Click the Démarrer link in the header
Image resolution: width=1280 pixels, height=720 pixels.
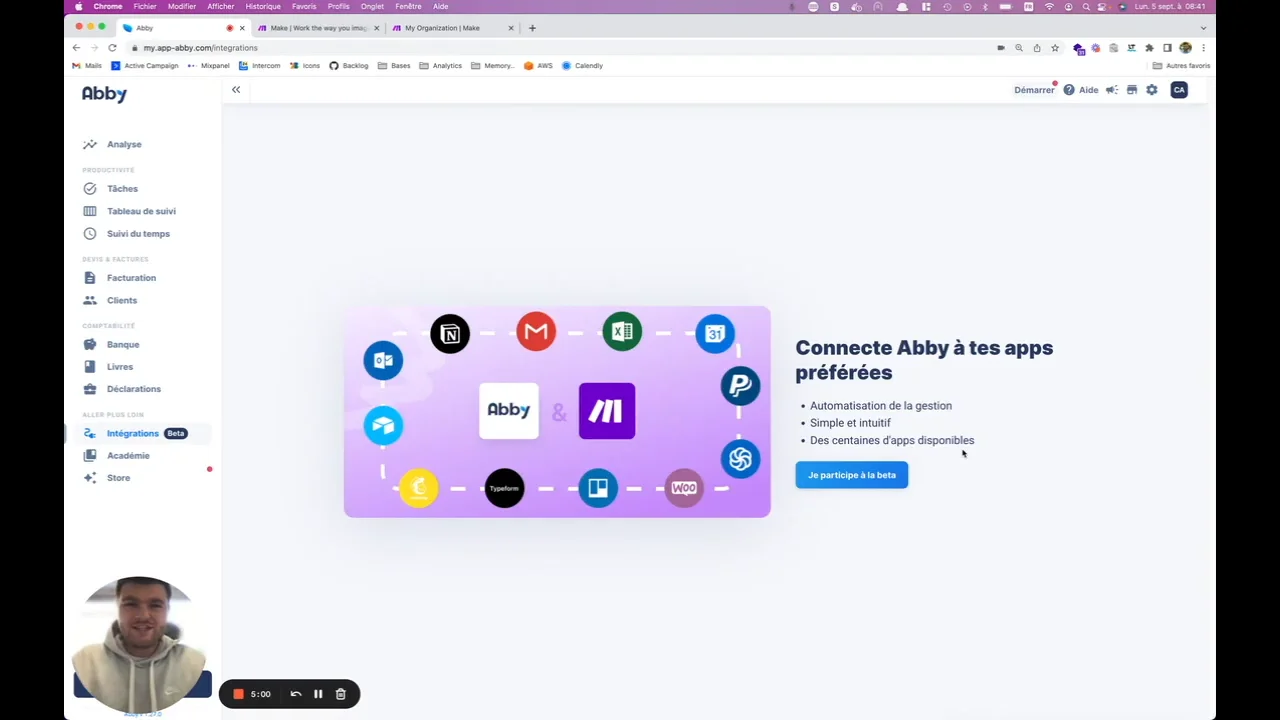tap(1034, 90)
